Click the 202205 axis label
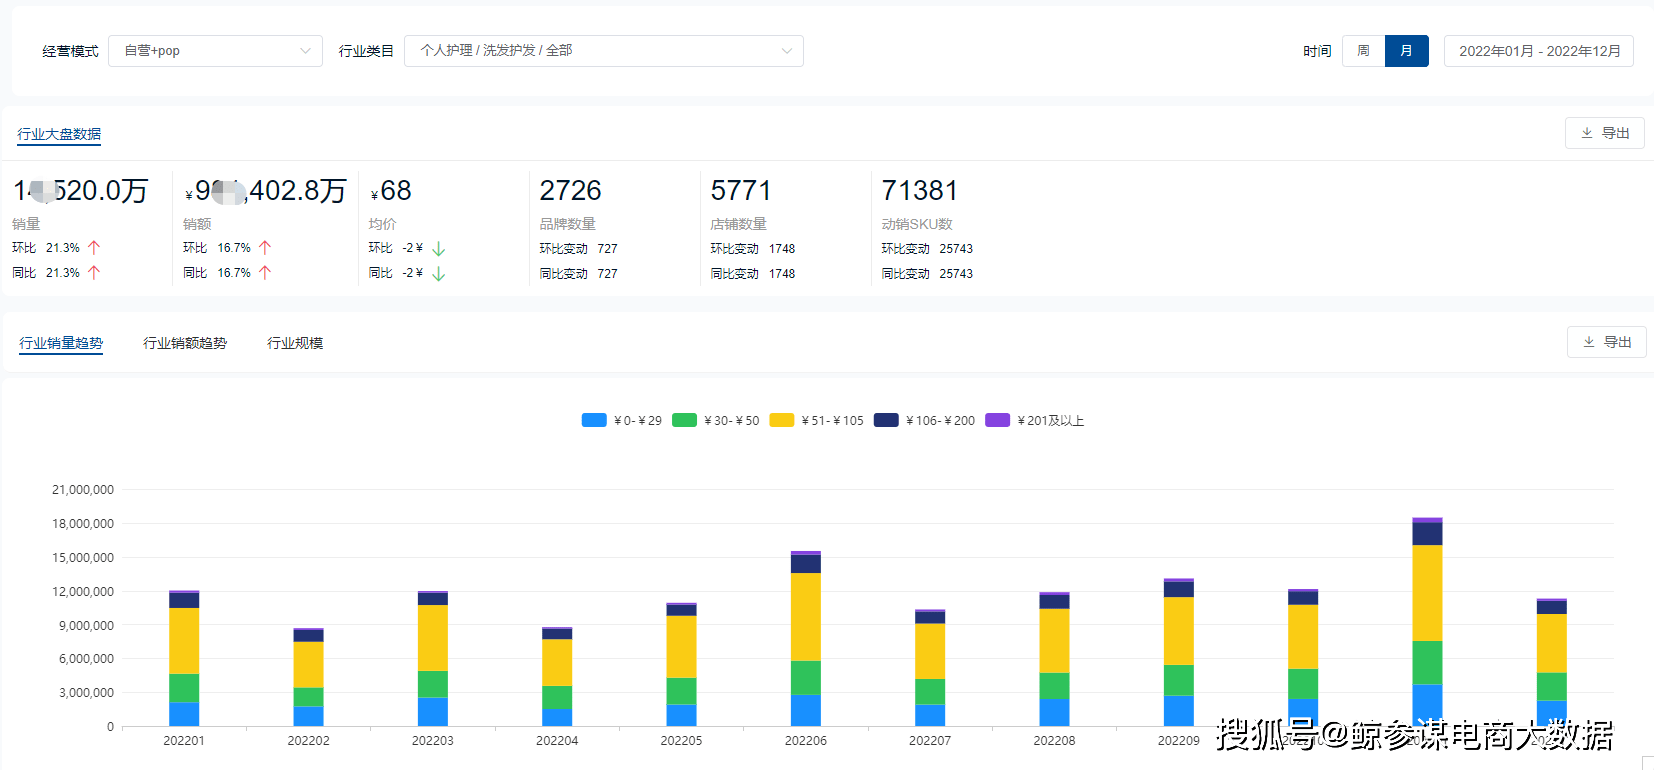Viewport: 1654px width, 770px height. click(x=681, y=741)
